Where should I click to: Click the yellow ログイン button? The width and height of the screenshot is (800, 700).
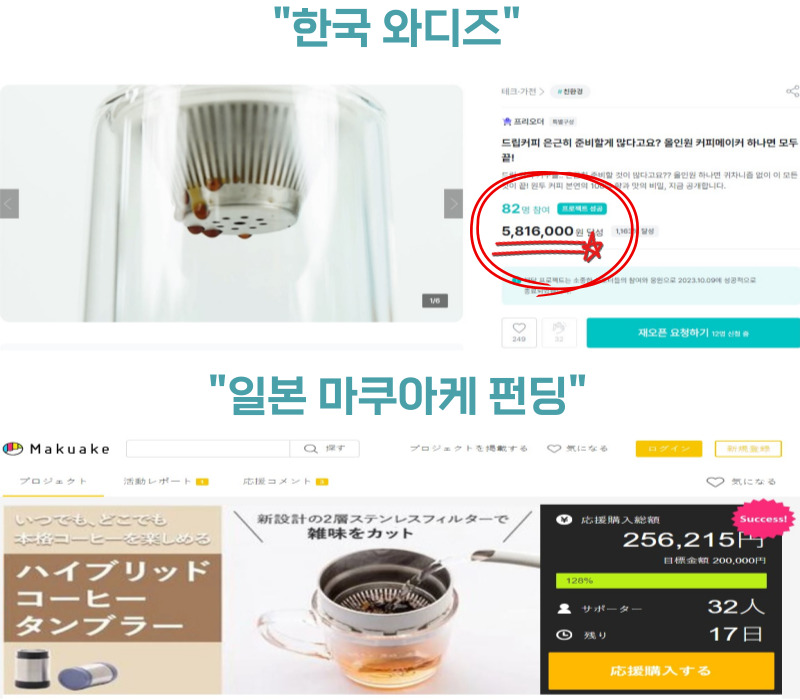pyautogui.click(x=669, y=448)
